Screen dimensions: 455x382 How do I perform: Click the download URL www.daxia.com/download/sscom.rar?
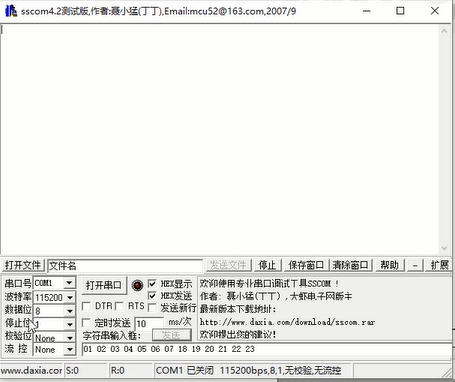point(287,322)
